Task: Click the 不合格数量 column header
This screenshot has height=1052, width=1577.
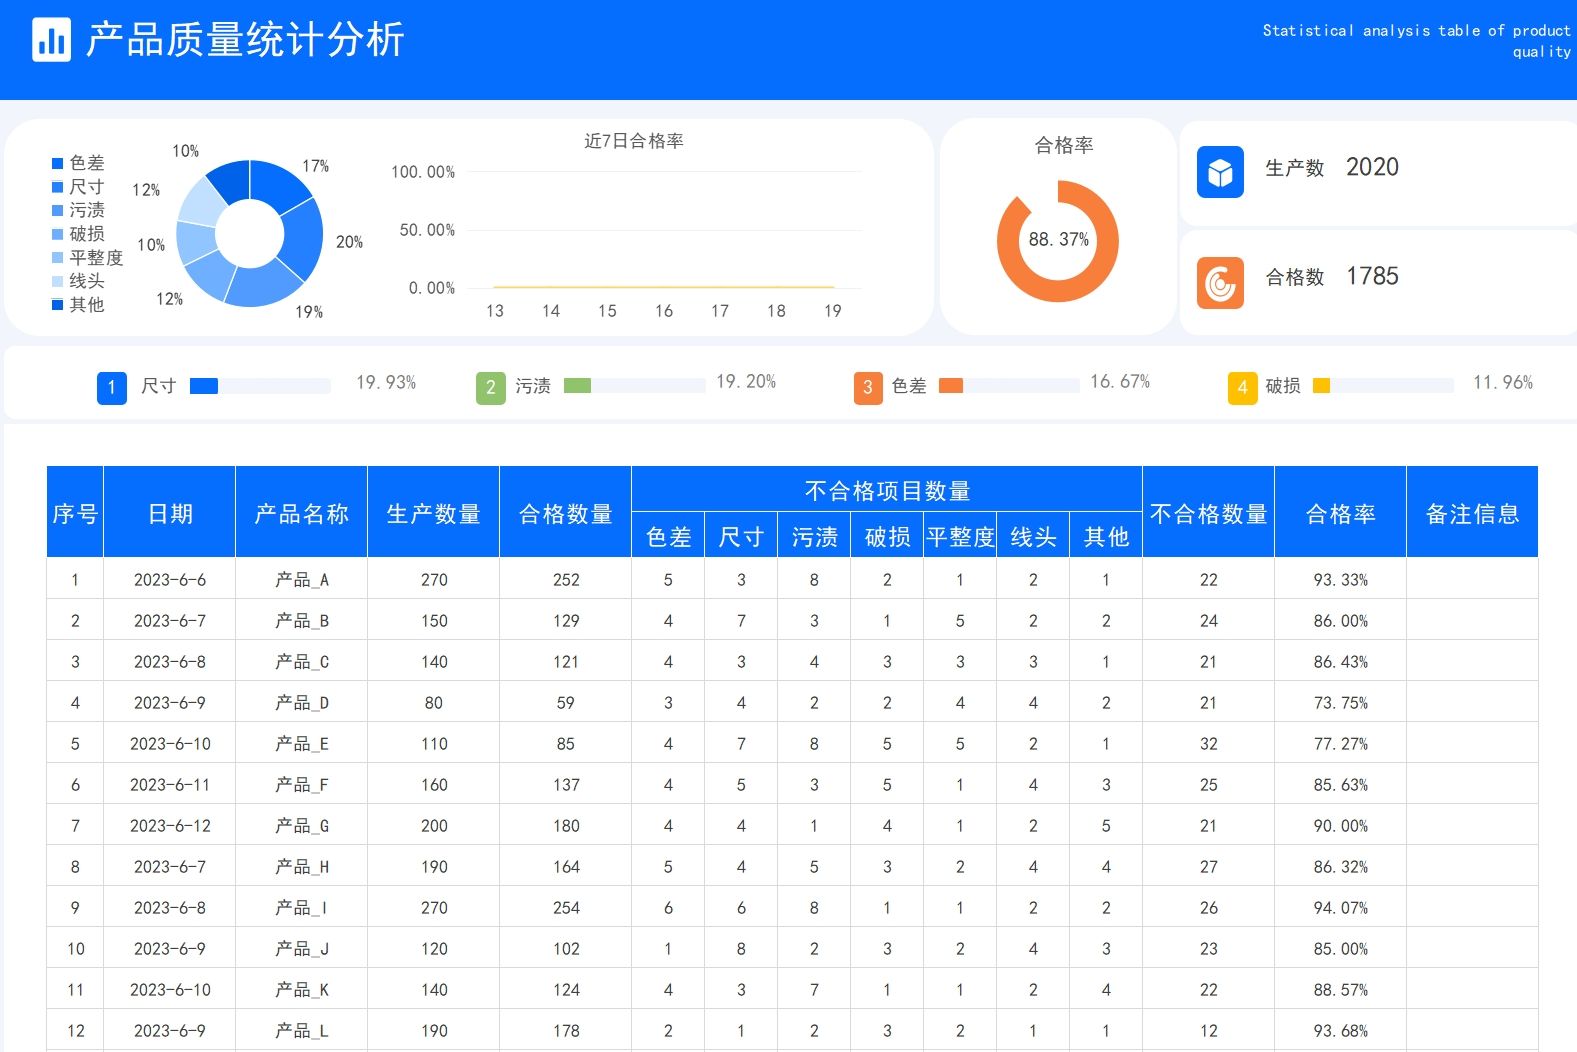Action: [1209, 512]
